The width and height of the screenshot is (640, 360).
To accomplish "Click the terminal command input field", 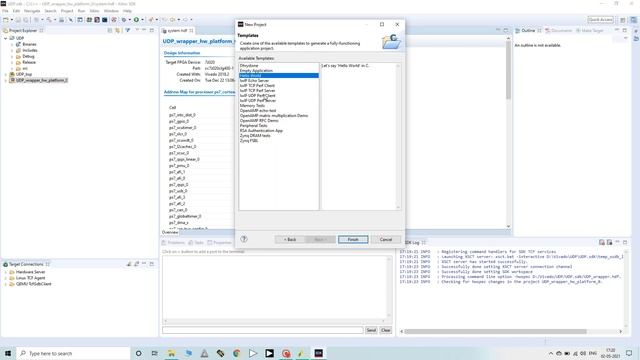I will (262, 330).
